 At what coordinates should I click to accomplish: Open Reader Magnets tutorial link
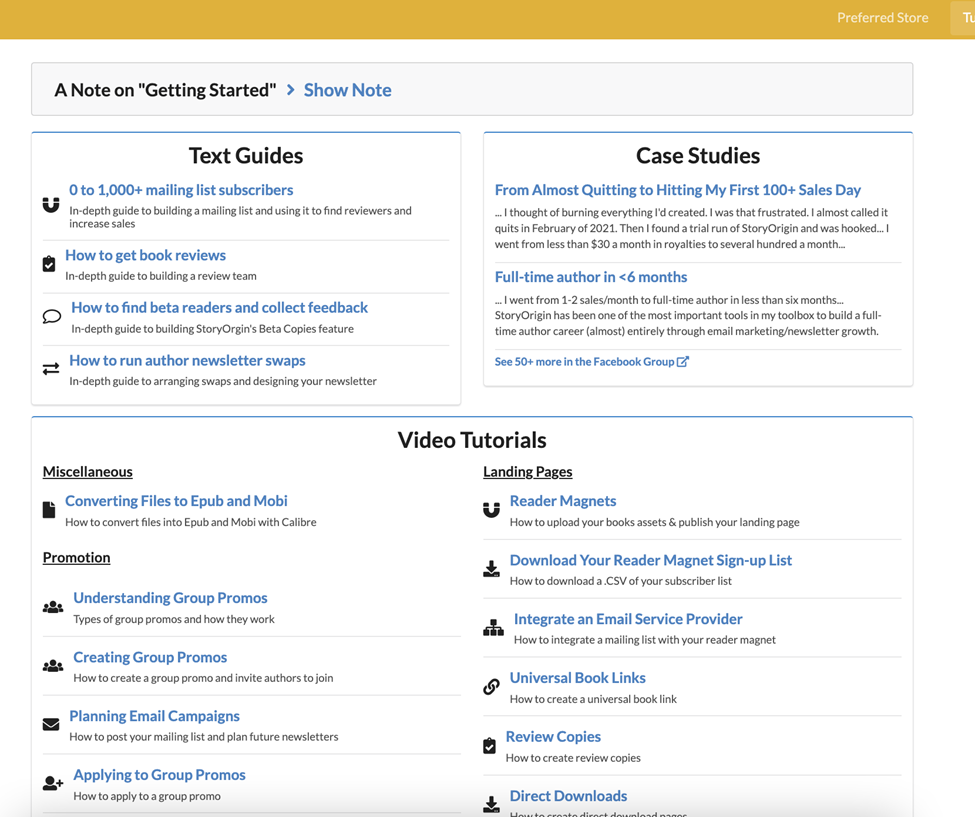point(563,501)
